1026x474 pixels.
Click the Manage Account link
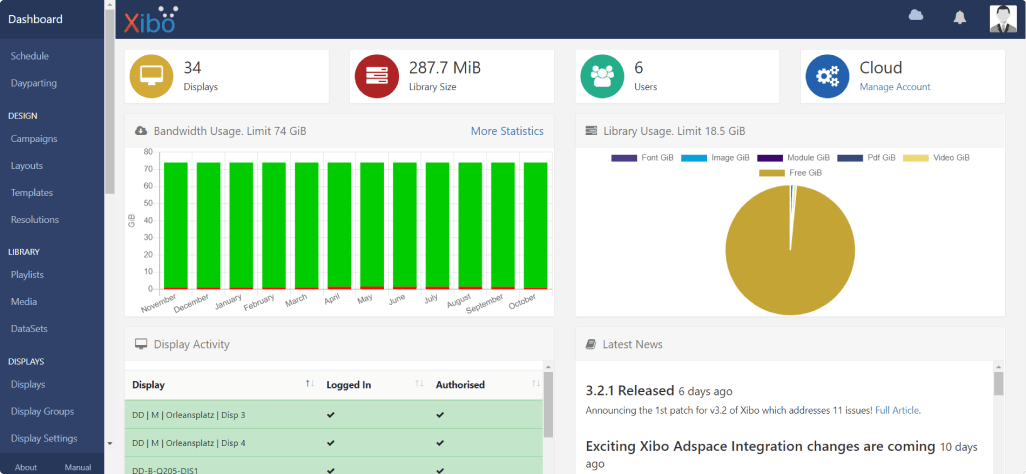point(895,87)
